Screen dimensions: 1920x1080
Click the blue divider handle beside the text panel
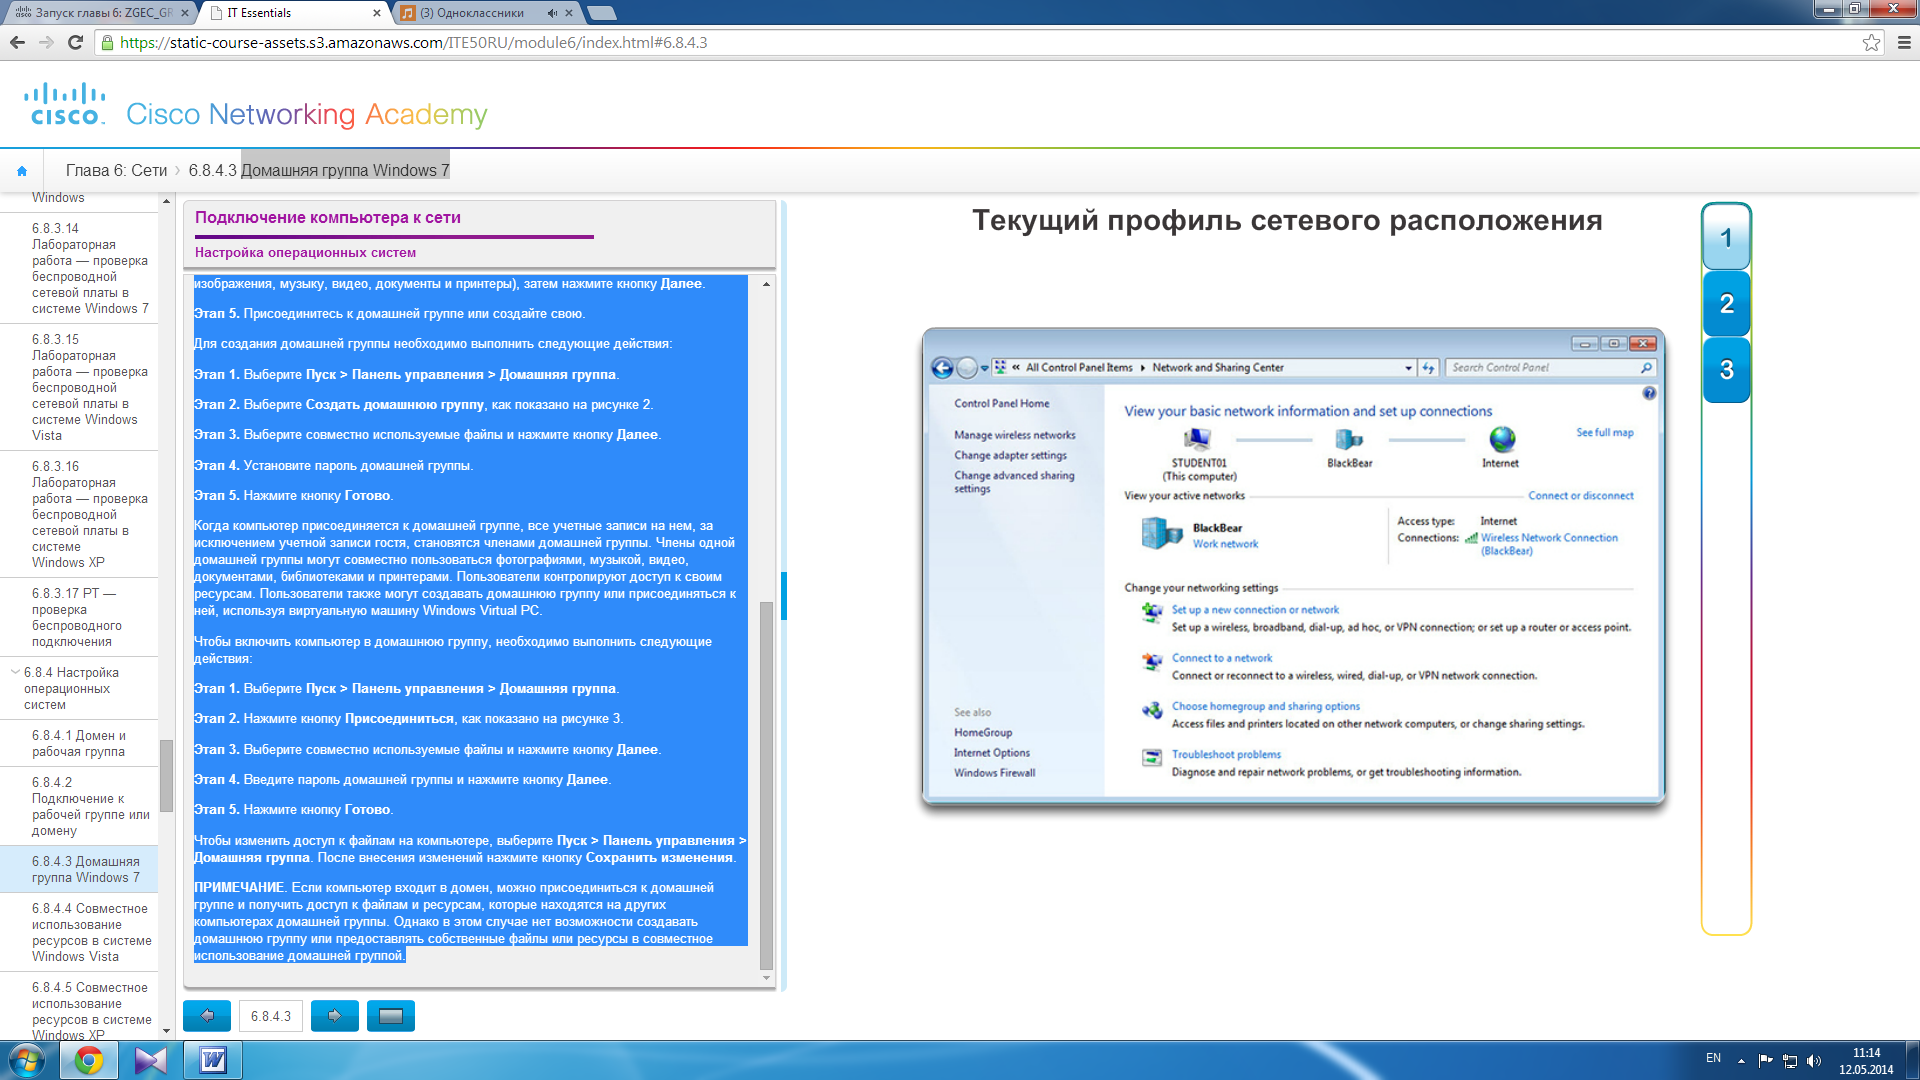click(784, 595)
